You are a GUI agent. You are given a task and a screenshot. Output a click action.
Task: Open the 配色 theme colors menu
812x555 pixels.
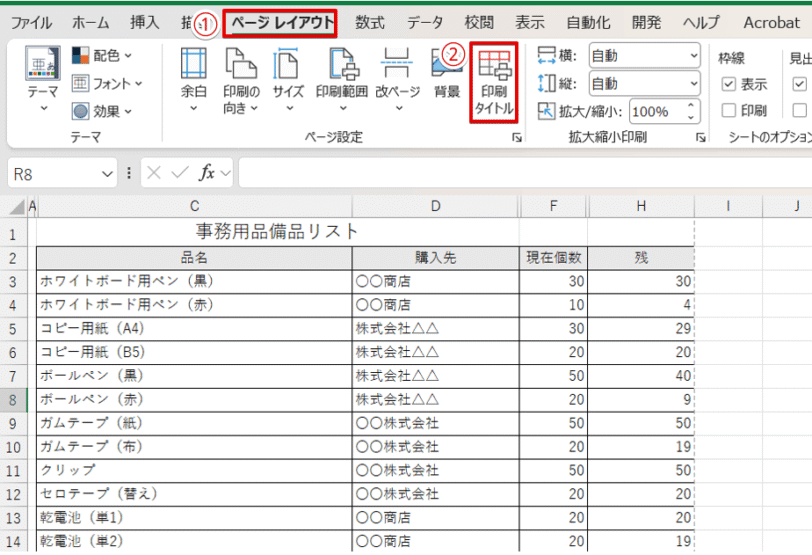(102, 55)
